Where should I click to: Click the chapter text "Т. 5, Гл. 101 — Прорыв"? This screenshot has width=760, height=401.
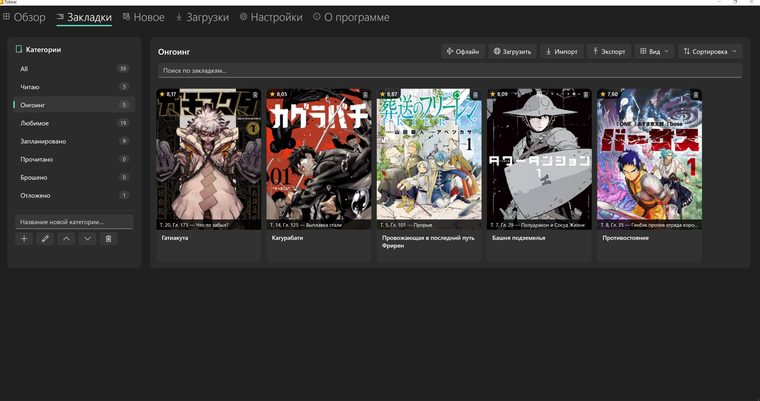406,225
